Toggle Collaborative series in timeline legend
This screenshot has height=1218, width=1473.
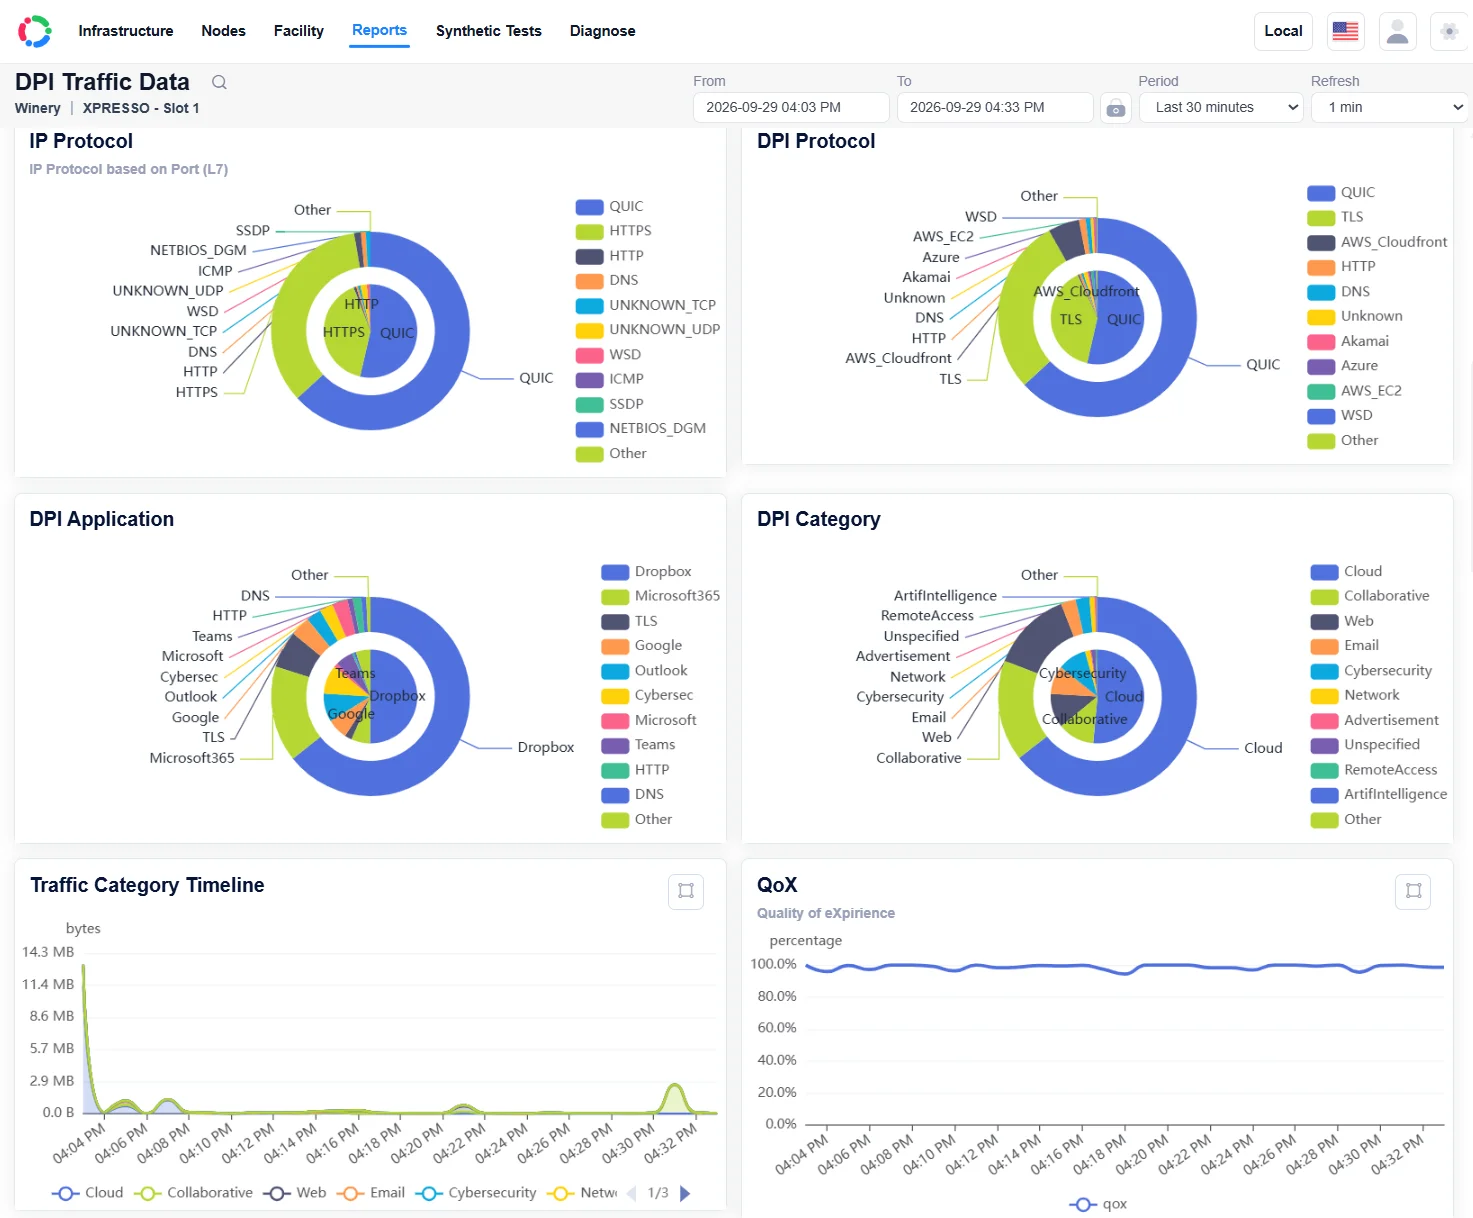pos(193,1193)
